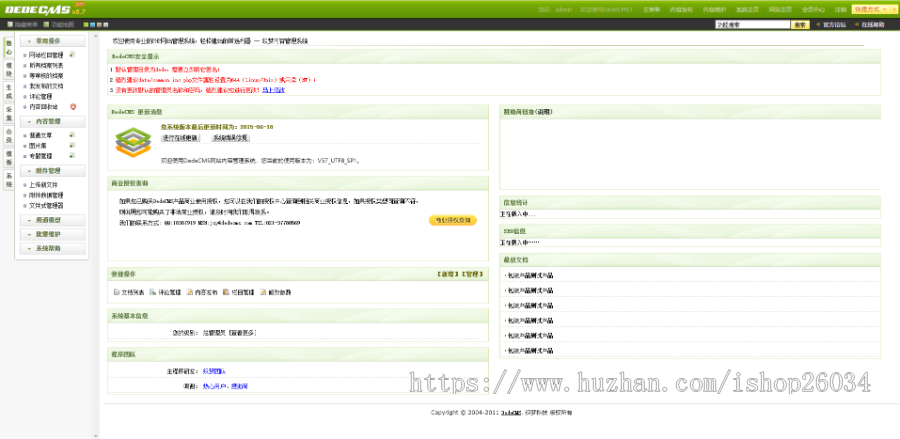Open 上传新文件 in the sidebar

pos(43,185)
